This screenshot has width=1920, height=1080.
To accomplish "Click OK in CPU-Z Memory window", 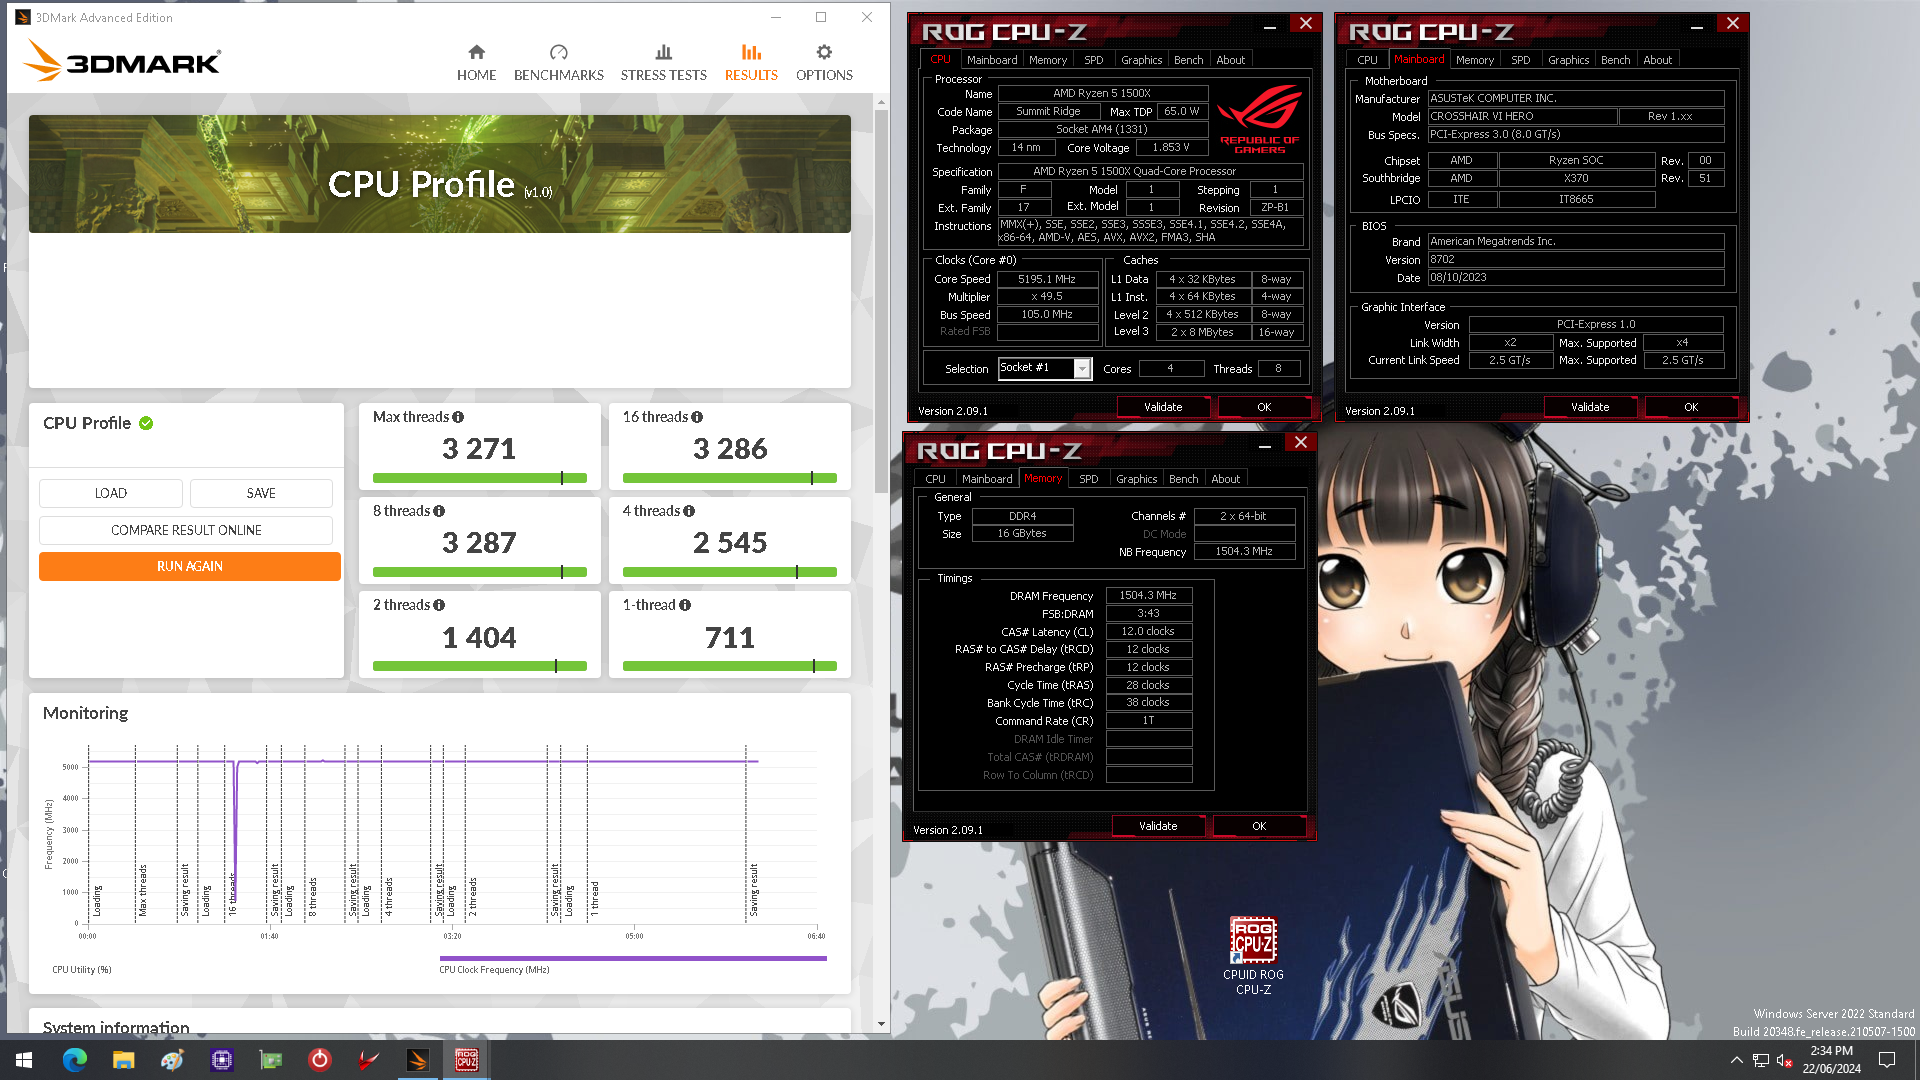I will click(1259, 826).
